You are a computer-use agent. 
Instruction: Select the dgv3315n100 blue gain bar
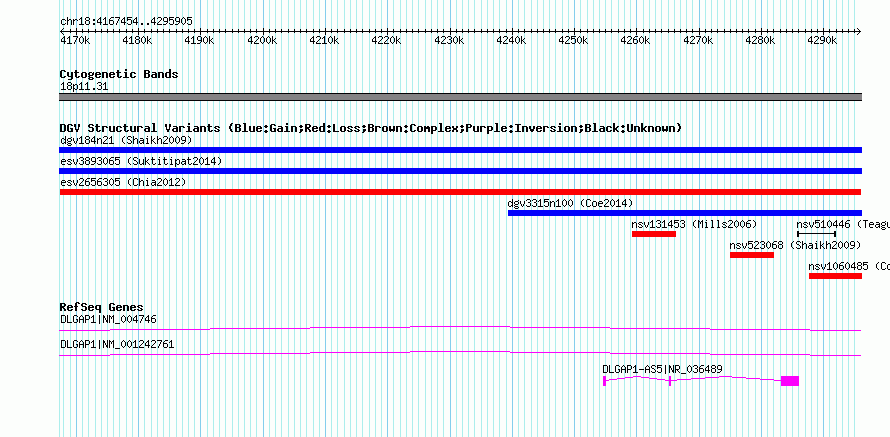coord(685,213)
